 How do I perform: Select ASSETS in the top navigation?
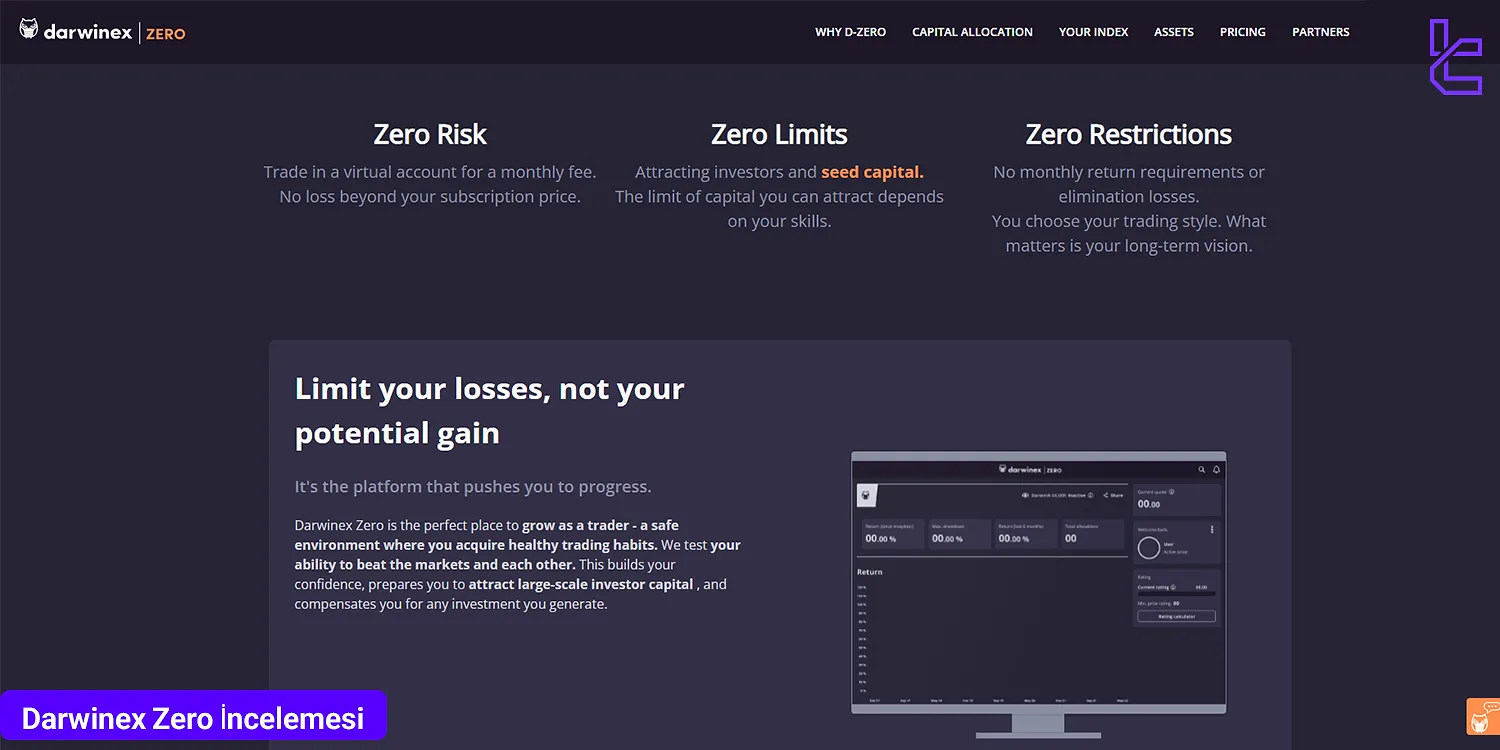pyautogui.click(x=1173, y=32)
